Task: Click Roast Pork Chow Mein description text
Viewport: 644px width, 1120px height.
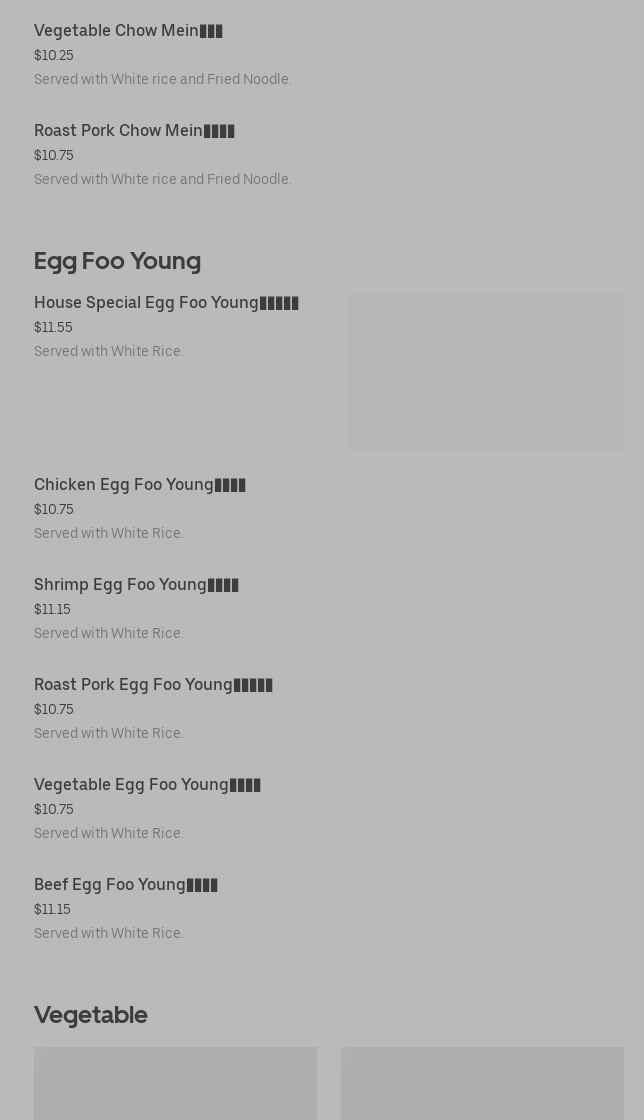Action: tap(162, 179)
